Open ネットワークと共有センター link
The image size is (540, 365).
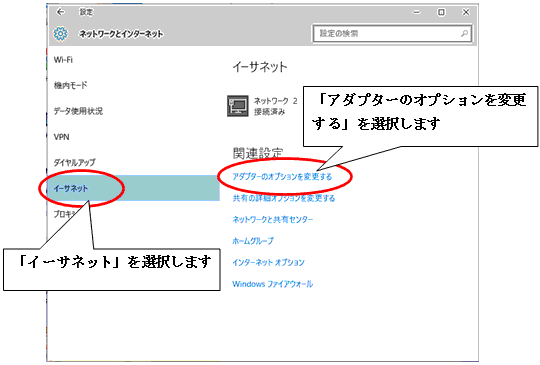click(x=273, y=220)
